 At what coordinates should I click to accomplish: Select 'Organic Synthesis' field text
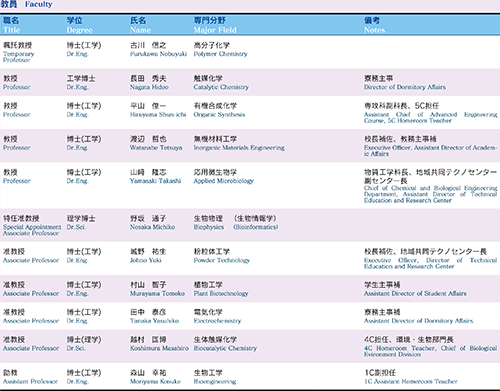(219, 114)
